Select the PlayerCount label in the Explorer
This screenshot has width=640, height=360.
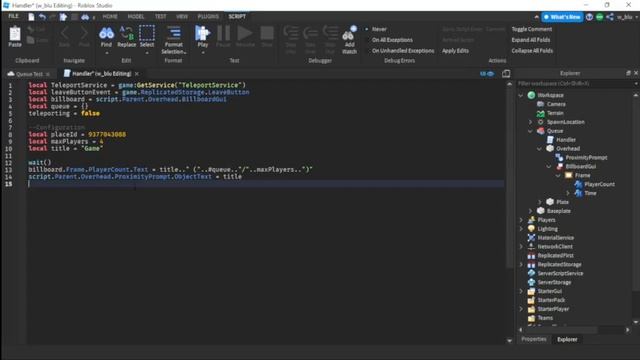click(599, 184)
